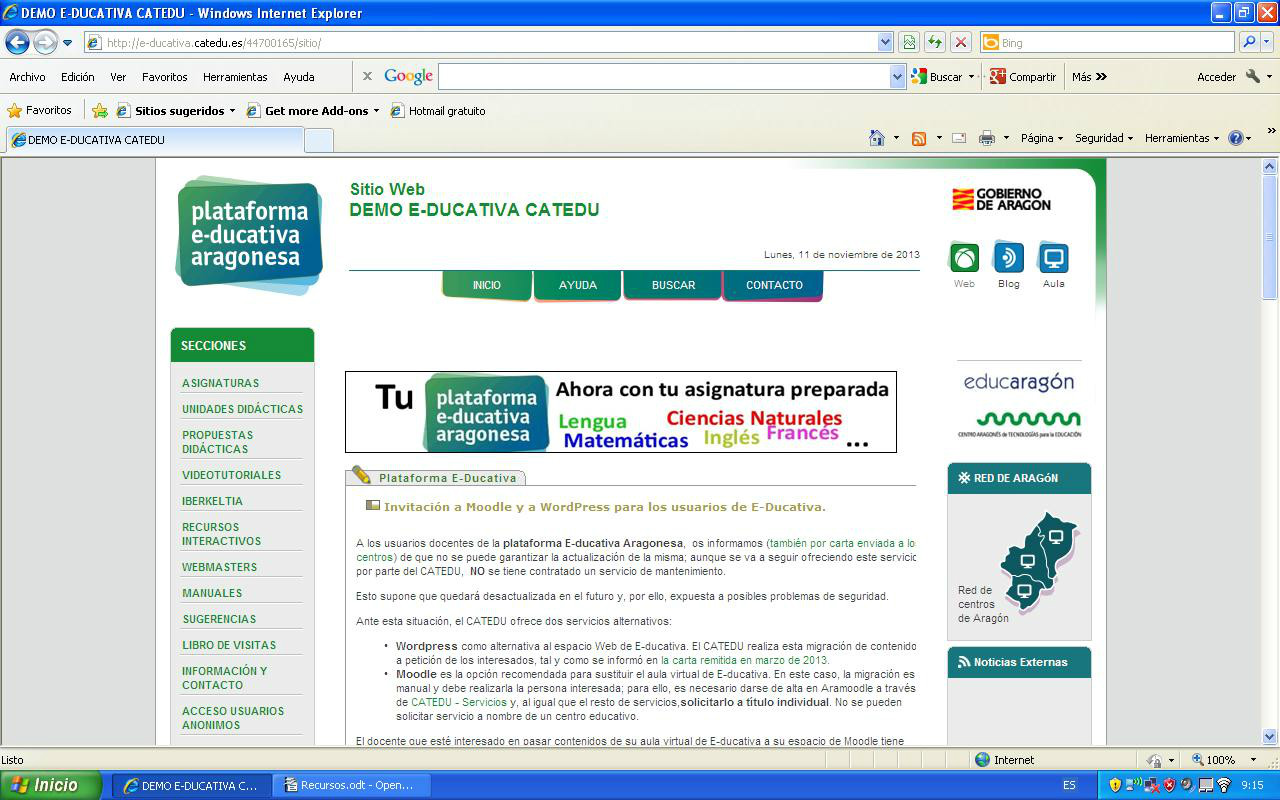
Task: Open the Herramientas menu in menu bar
Action: (235, 77)
